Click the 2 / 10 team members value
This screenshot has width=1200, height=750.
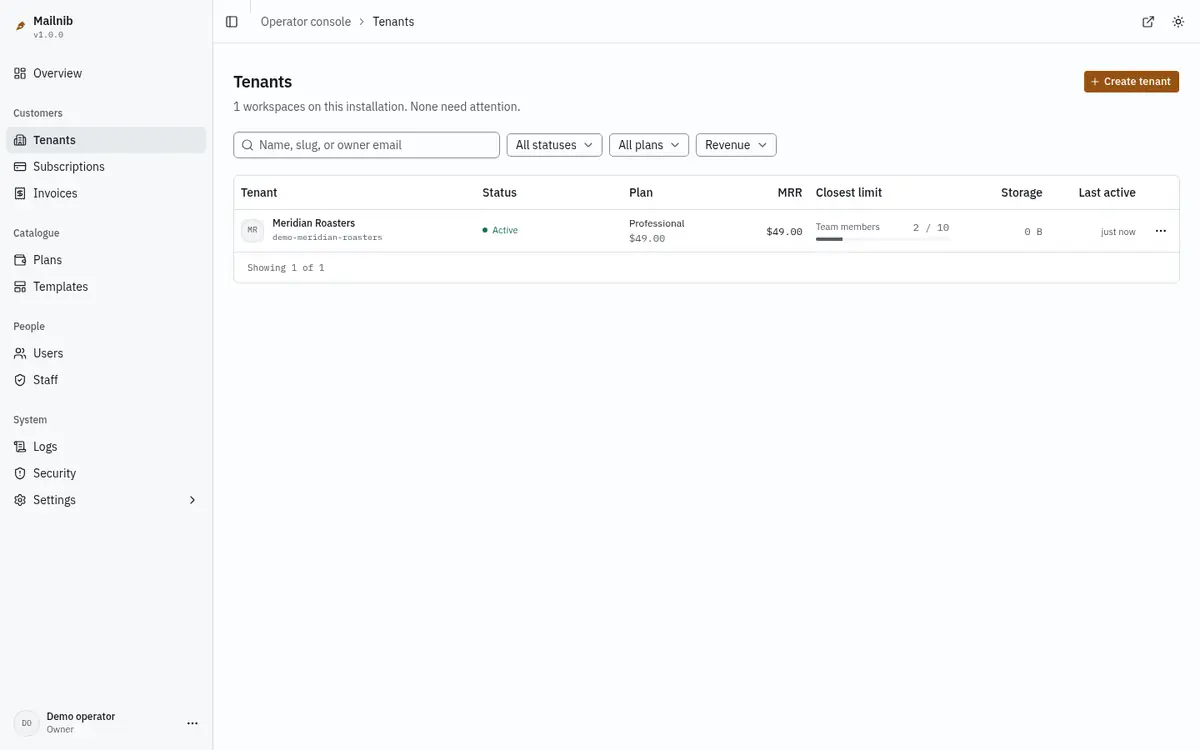[x=931, y=228]
